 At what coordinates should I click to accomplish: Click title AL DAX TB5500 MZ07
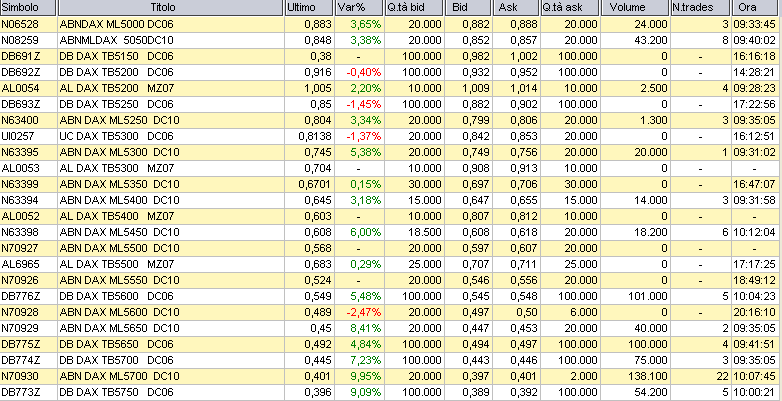coord(117,264)
